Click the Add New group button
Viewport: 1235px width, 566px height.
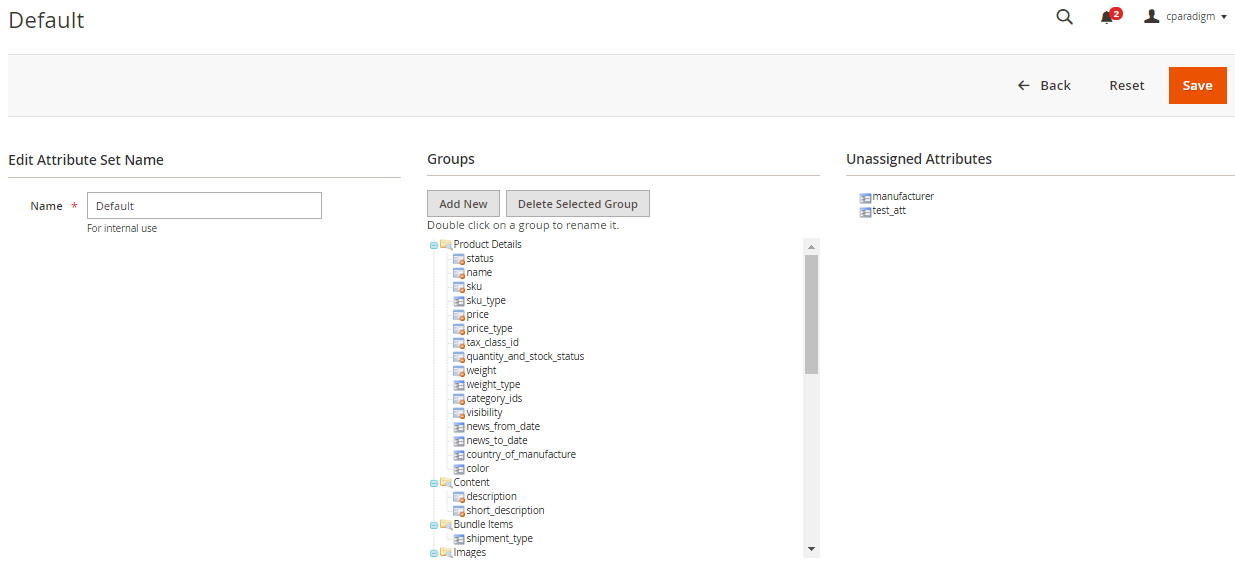pyautogui.click(x=463, y=204)
